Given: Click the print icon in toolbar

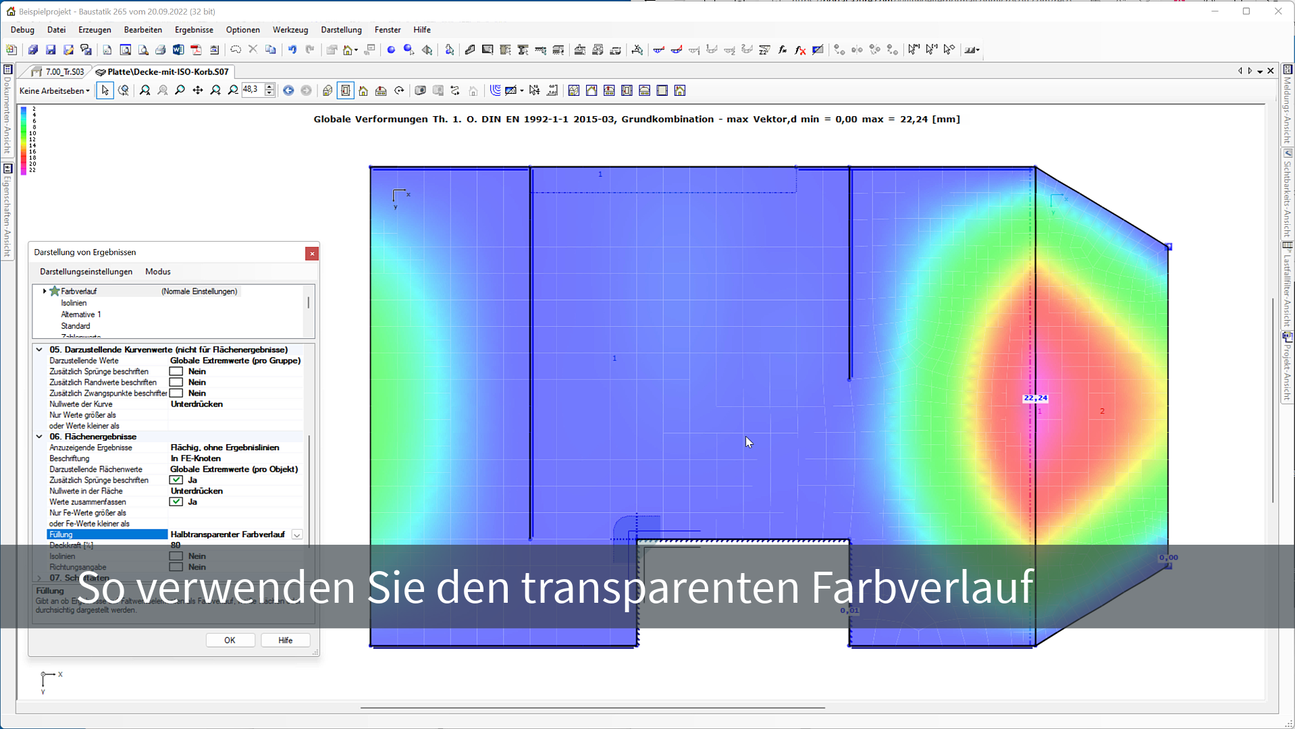Looking at the screenshot, I should 160,50.
